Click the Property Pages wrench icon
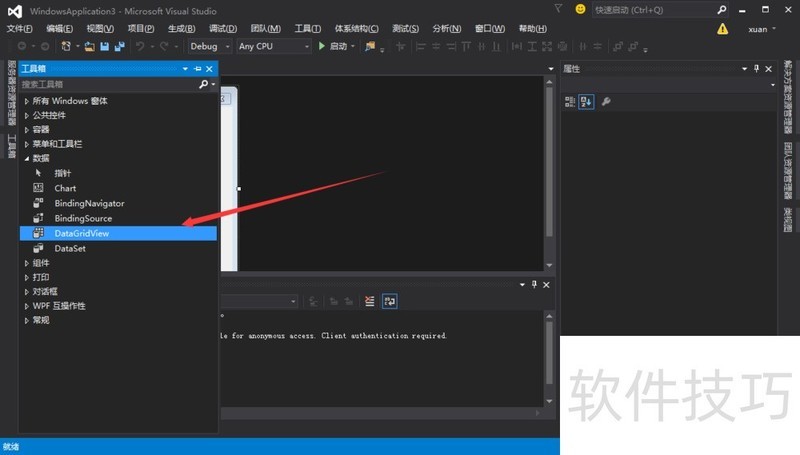 [x=606, y=102]
